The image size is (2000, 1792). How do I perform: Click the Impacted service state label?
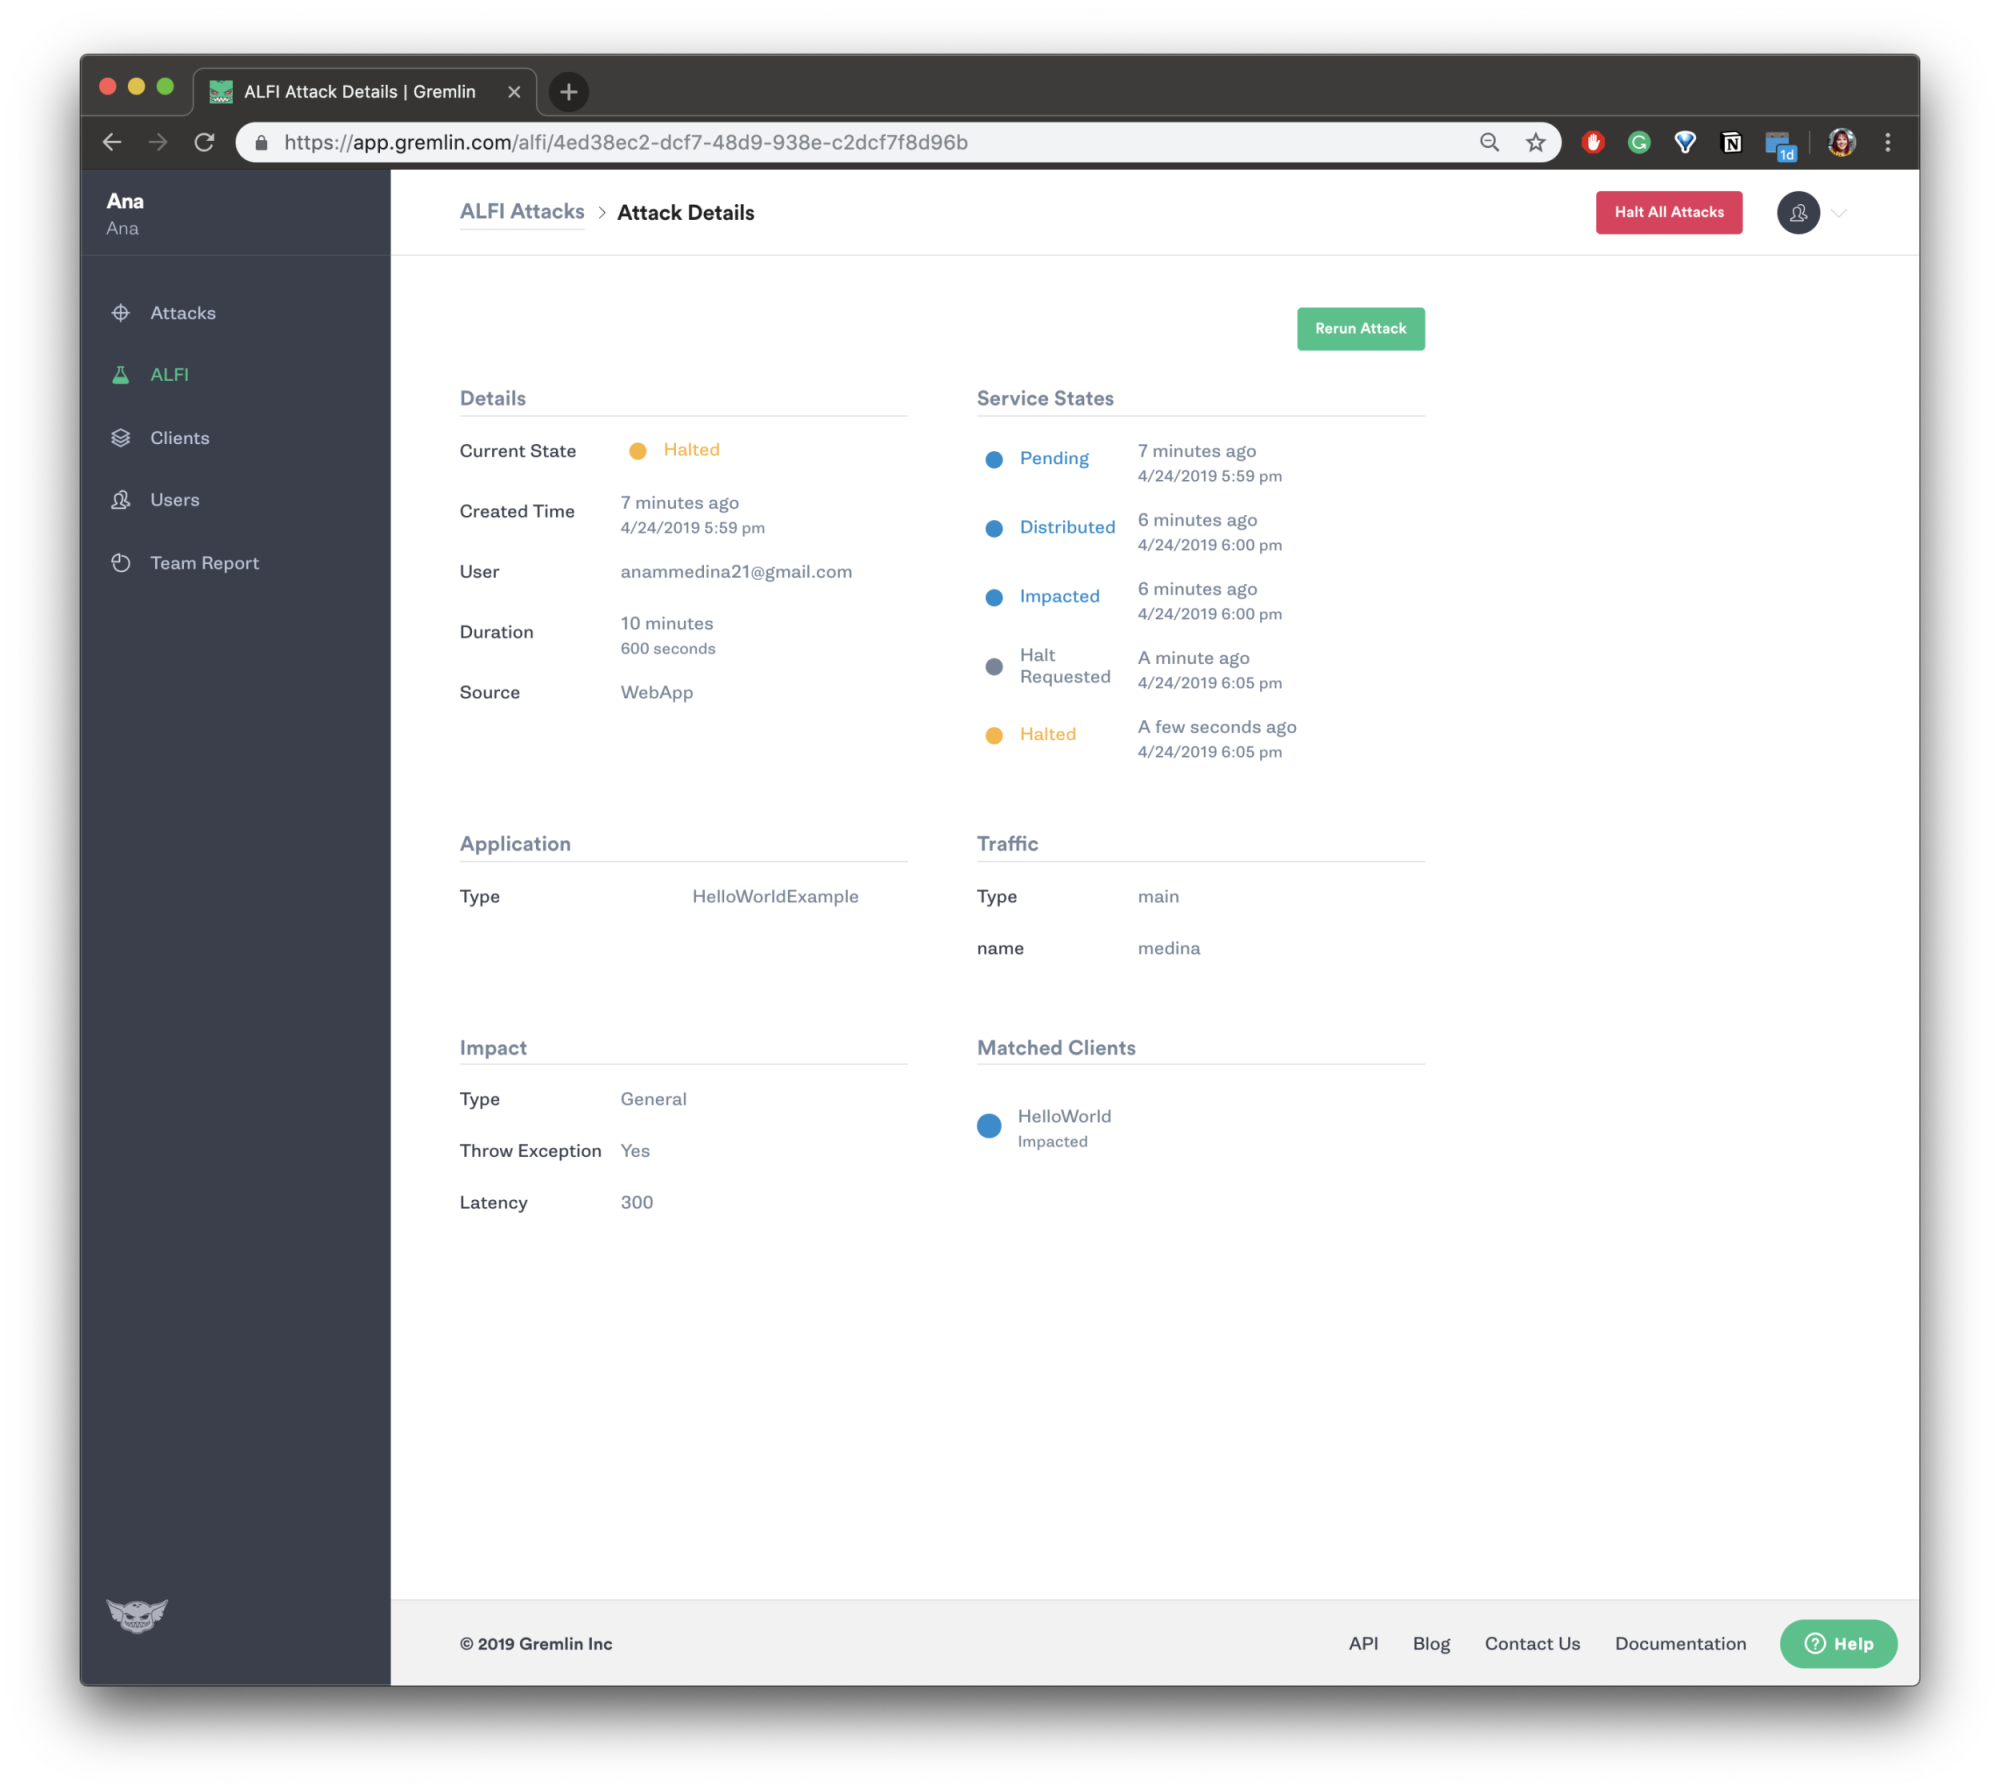[1059, 596]
